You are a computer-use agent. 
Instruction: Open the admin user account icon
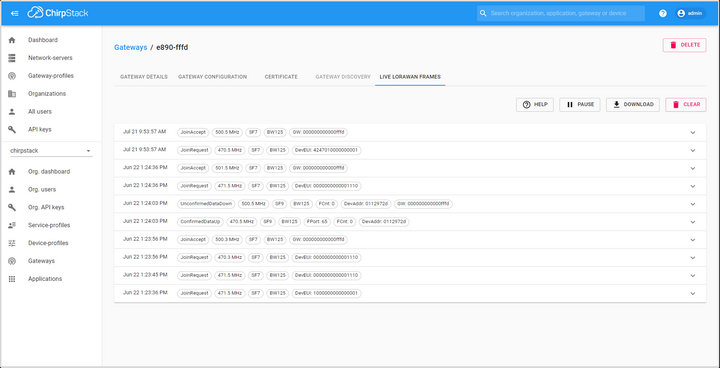(x=681, y=13)
